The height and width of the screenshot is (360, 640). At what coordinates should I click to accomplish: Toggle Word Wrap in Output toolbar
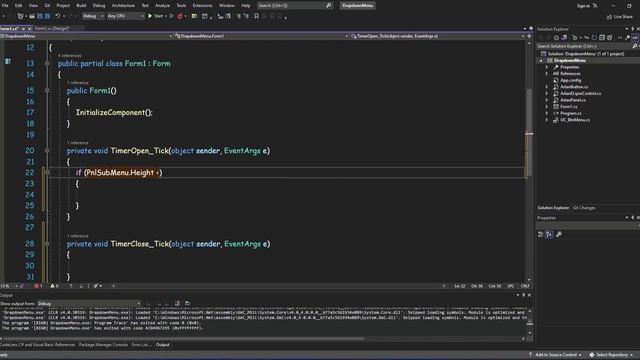point(187,304)
